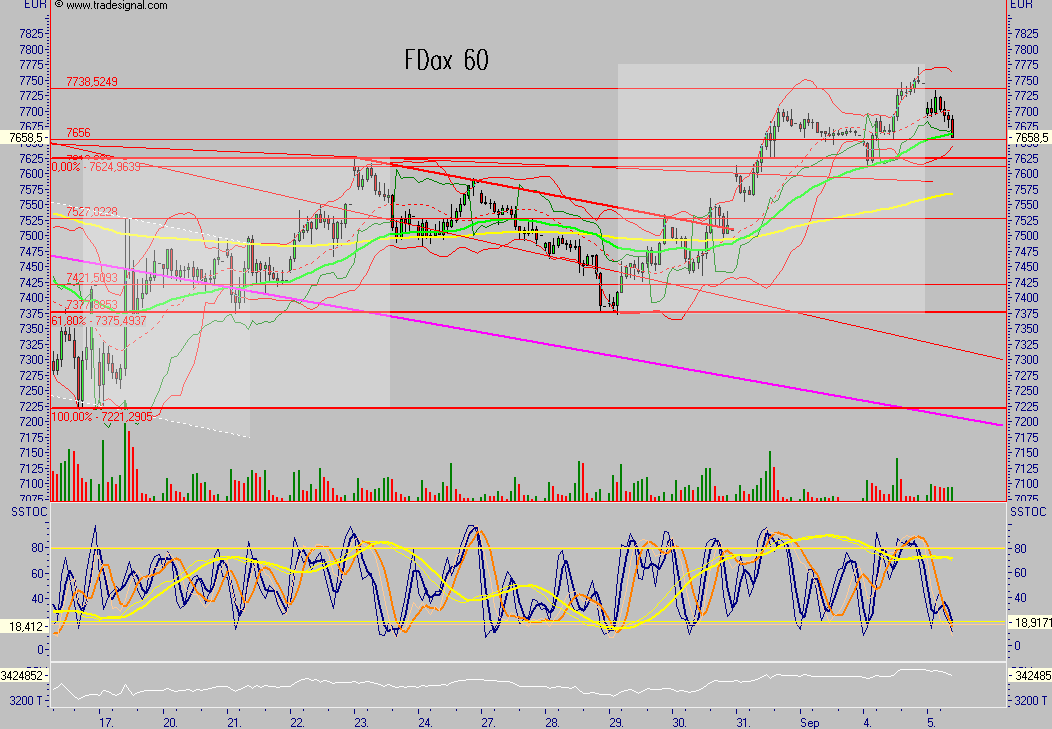
Task: Select the 100,00% - 7221,2905 Fibonacci label
Action: point(102,416)
